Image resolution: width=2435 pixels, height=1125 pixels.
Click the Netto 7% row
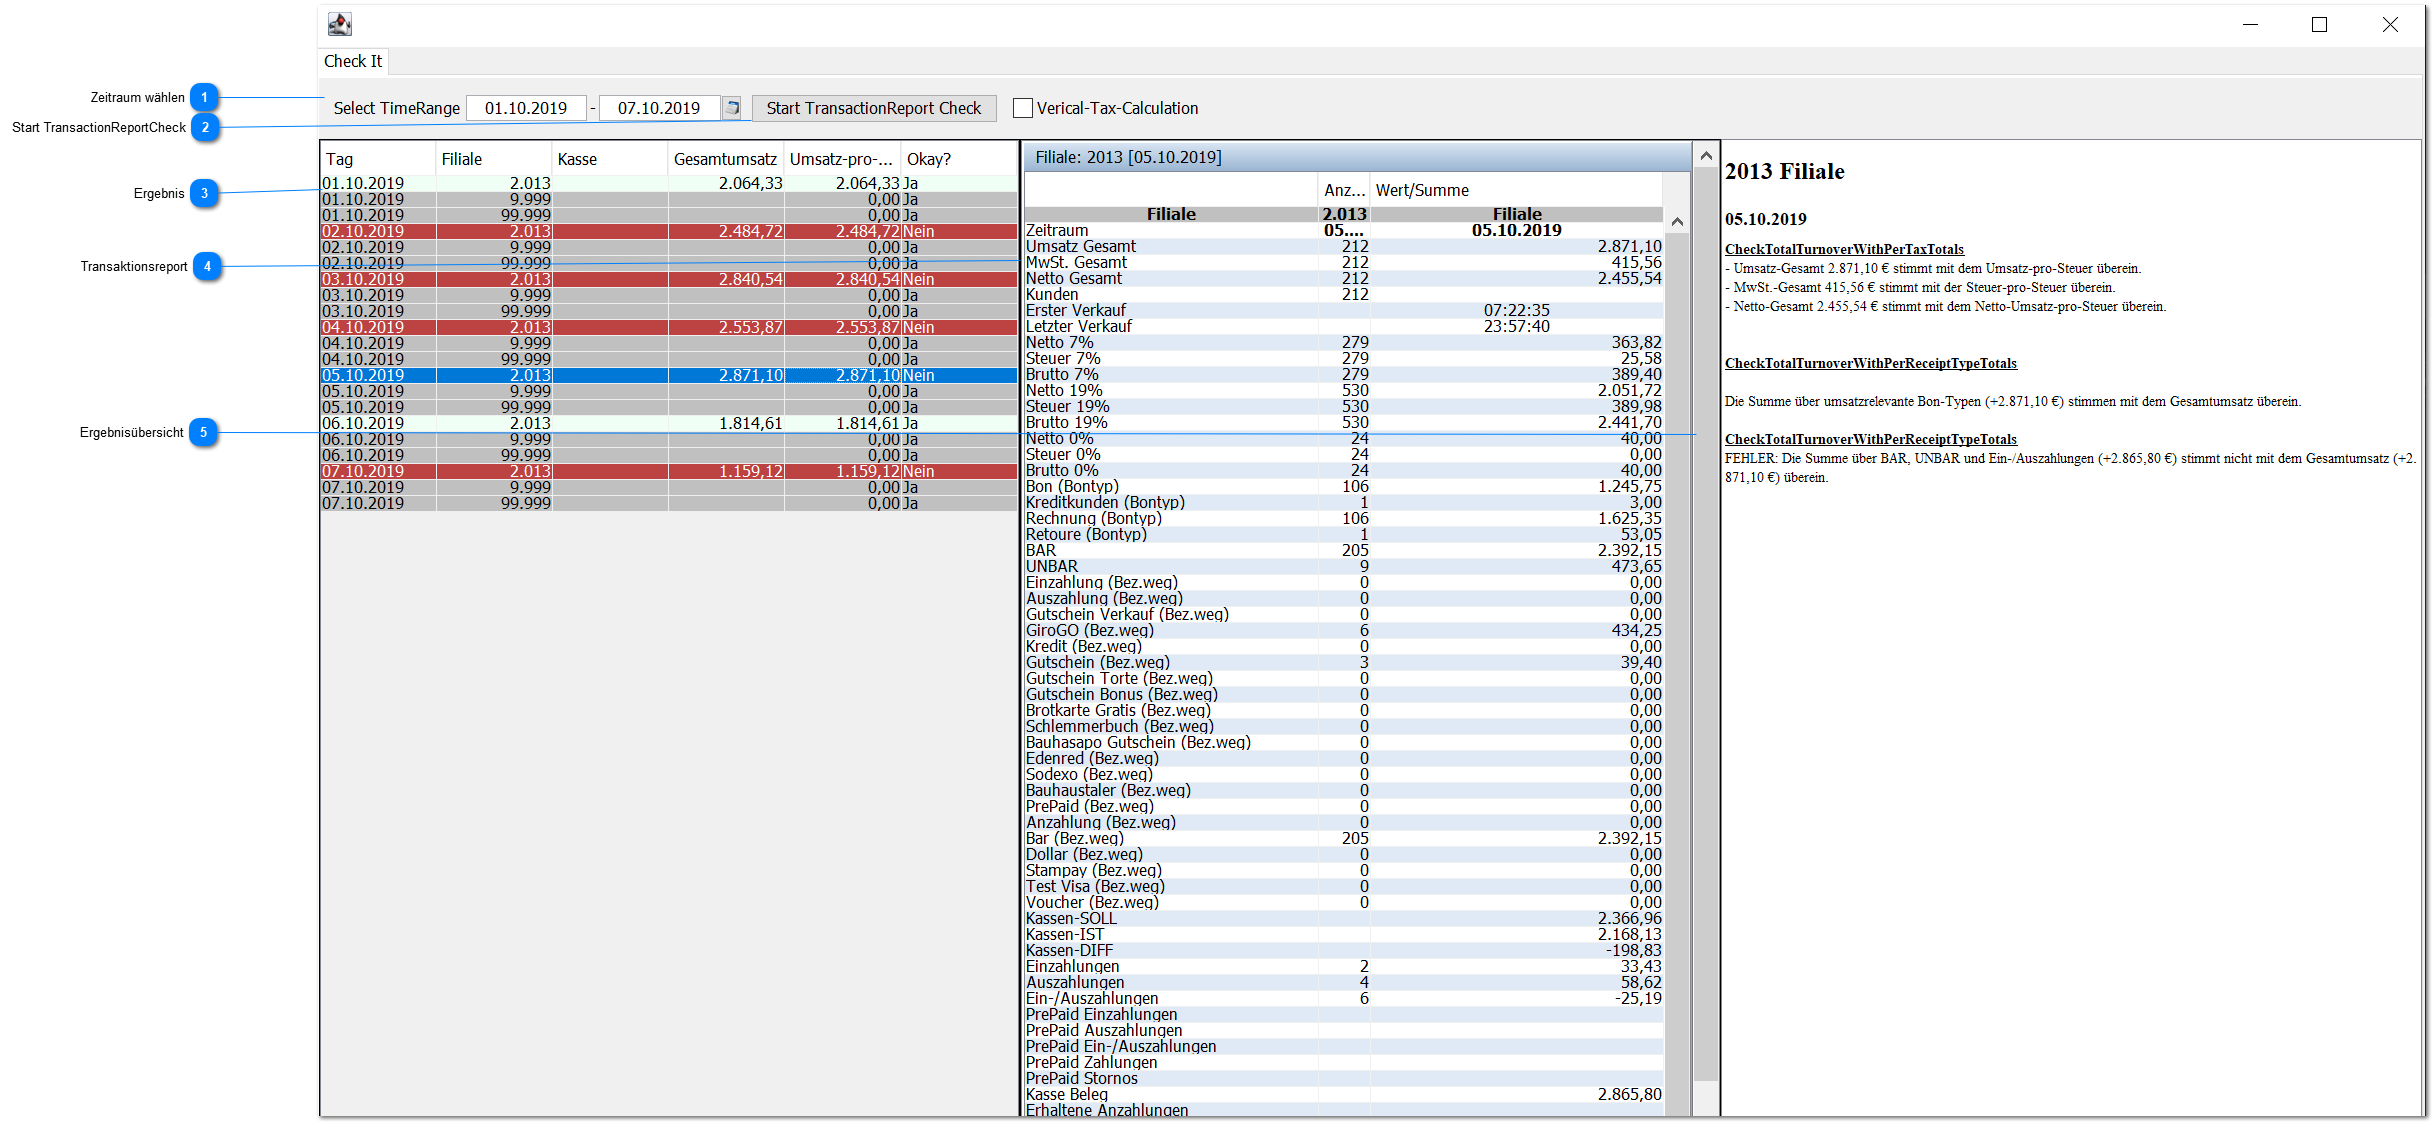pos(1344,342)
